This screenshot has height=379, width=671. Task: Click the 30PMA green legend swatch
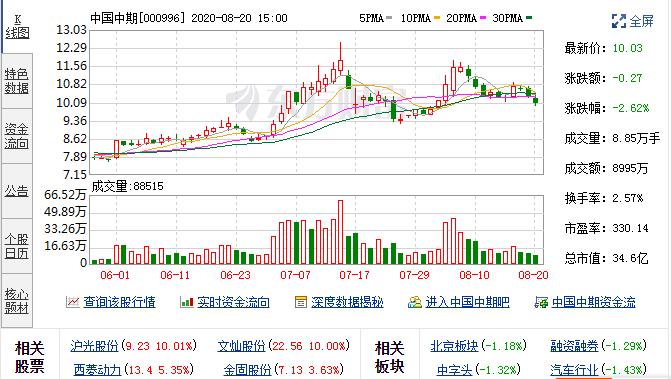529,18
